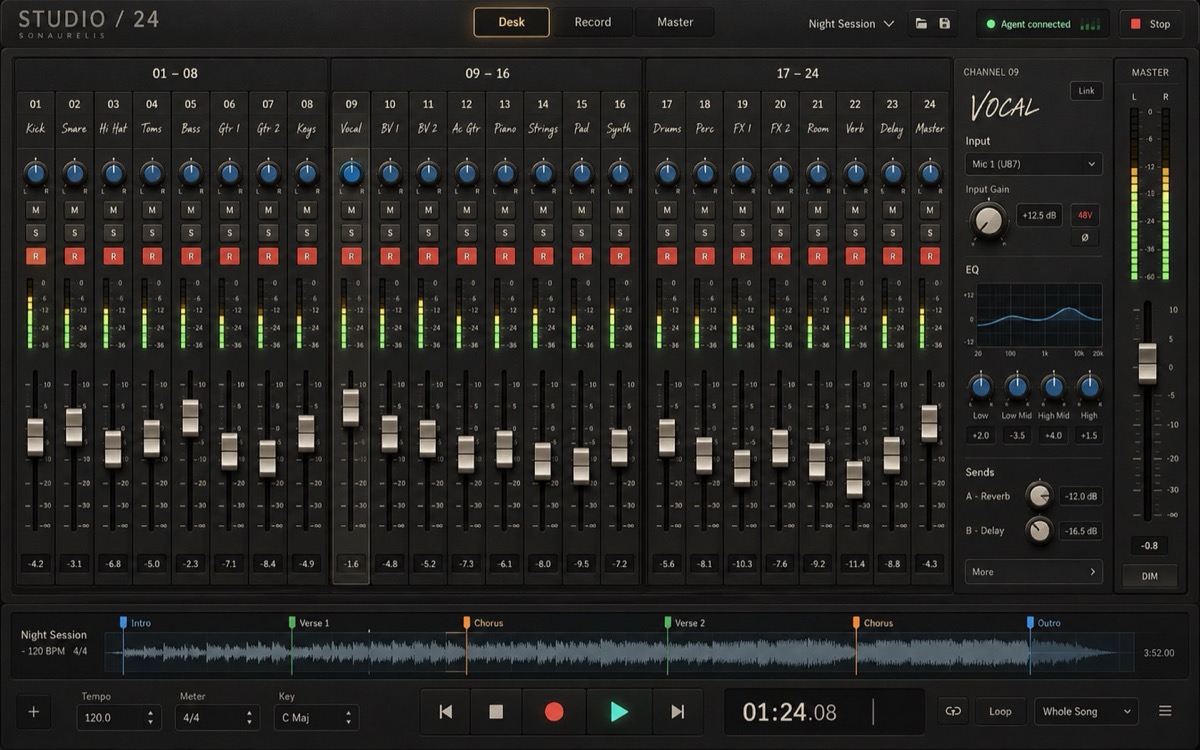Solo the Snare channel
This screenshot has height=750, width=1200.
pyautogui.click(x=74, y=233)
